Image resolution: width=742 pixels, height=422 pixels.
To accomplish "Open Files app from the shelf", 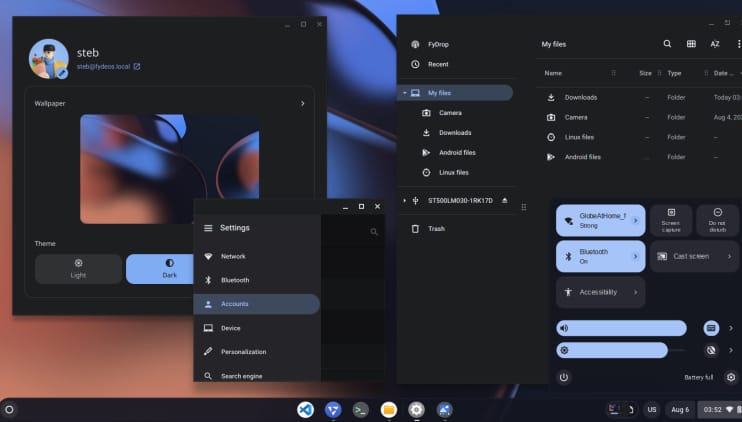I will 389,410.
